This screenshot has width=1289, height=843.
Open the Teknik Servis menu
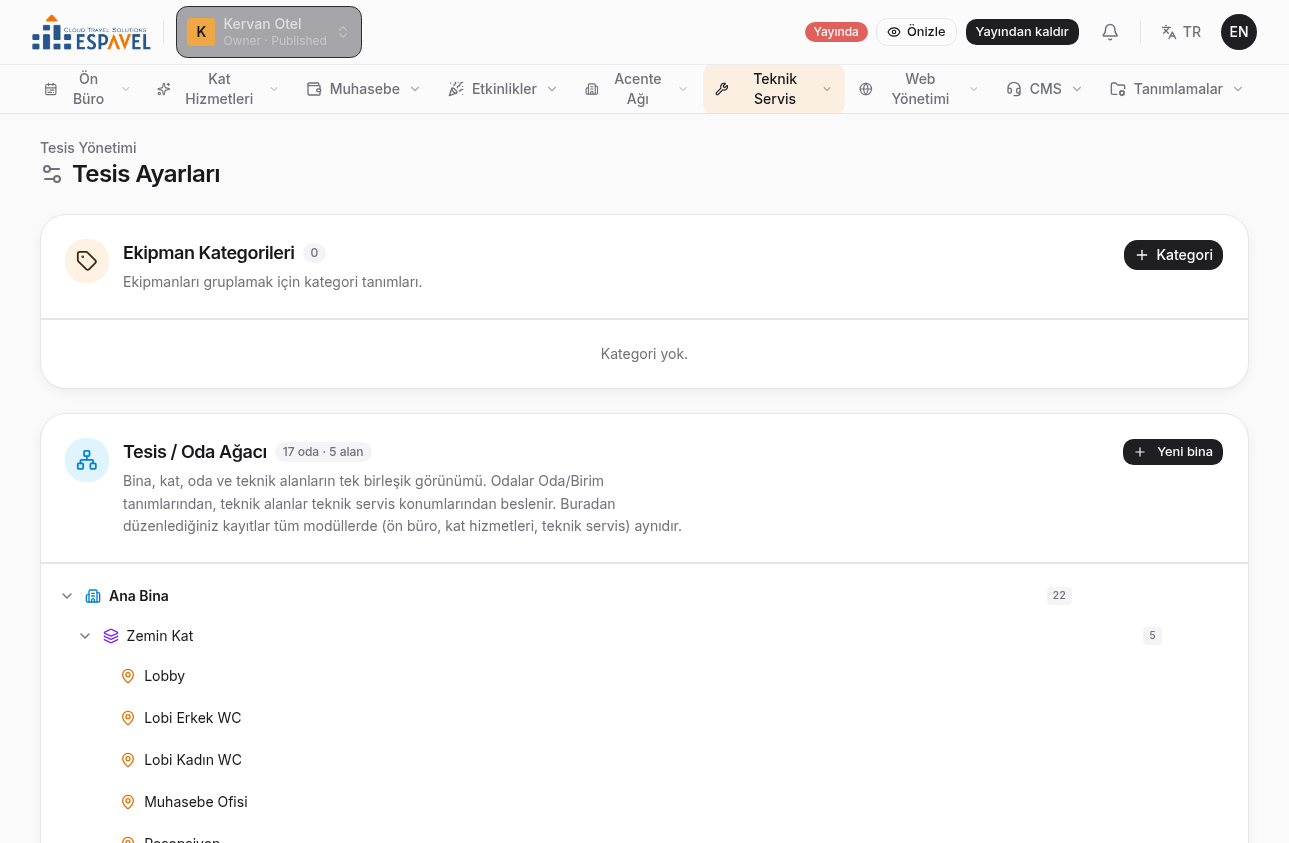point(774,89)
